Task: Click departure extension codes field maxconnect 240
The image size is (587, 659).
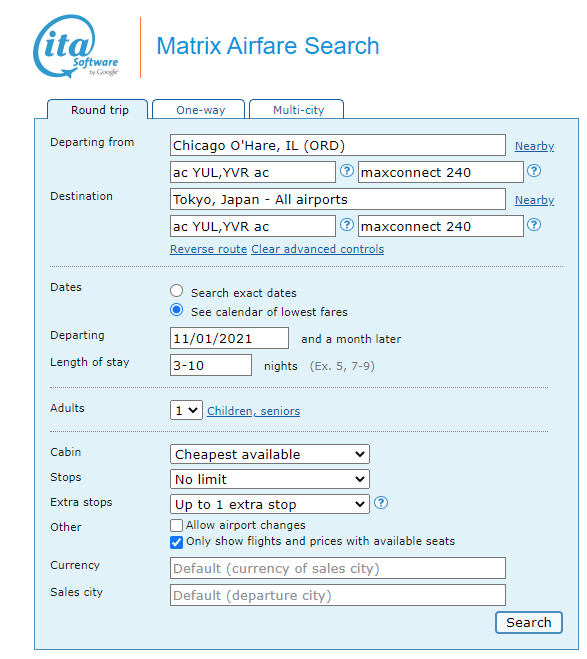Action: click(x=441, y=172)
